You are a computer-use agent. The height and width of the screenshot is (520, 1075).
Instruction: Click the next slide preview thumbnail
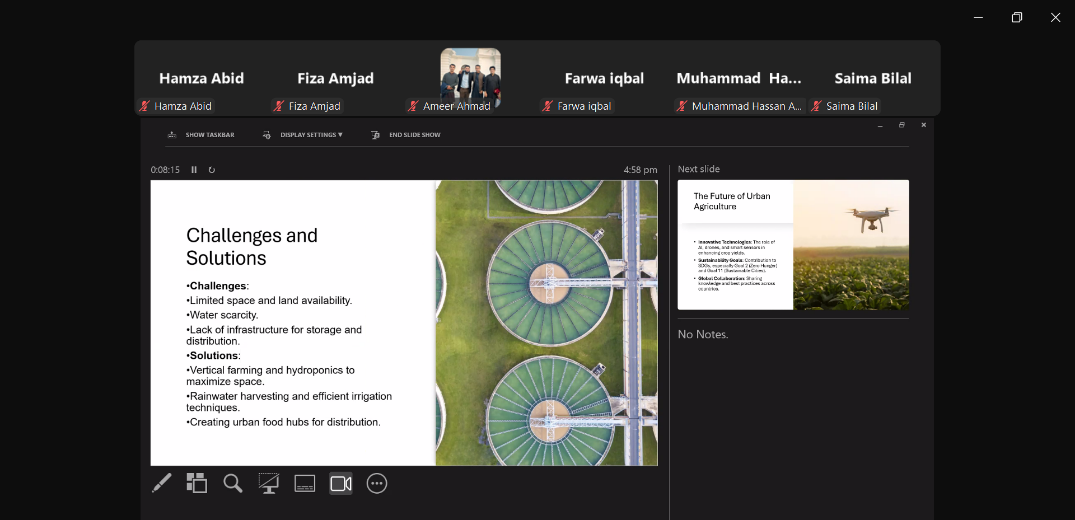pyautogui.click(x=793, y=245)
